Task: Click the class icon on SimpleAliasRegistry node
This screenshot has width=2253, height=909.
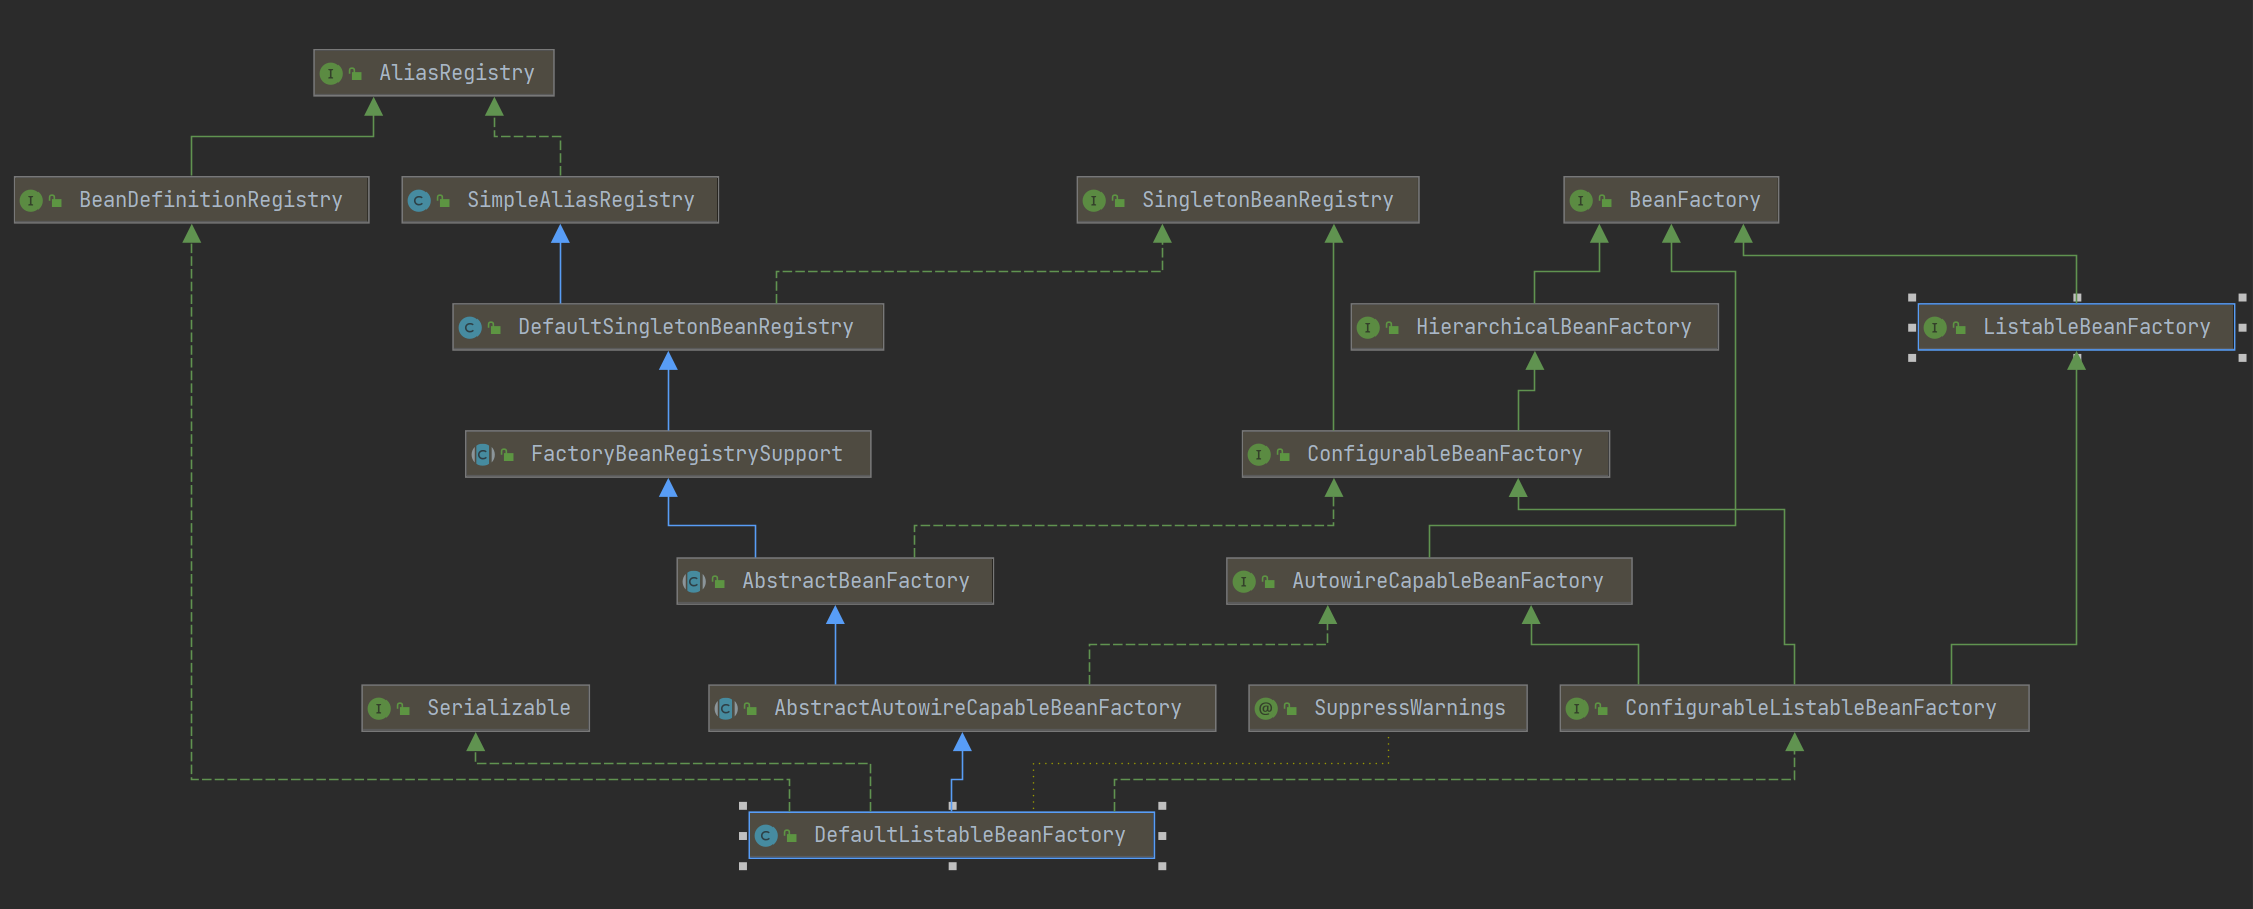Action: point(419,201)
